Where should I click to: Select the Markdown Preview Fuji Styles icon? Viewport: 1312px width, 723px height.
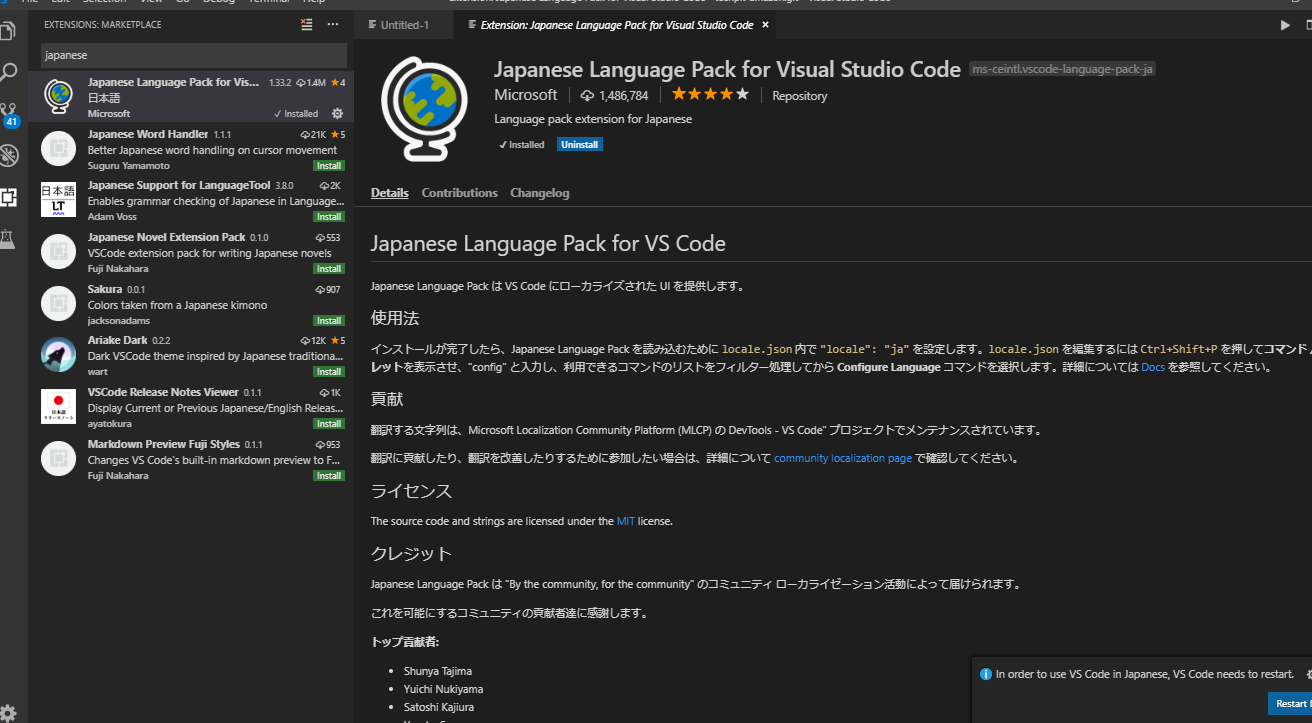58,458
